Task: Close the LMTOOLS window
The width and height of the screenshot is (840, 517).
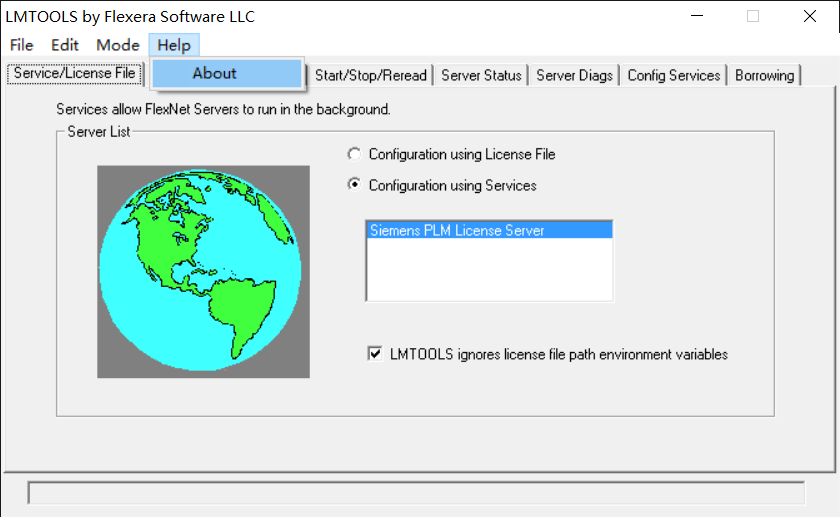Action: point(809,16)
